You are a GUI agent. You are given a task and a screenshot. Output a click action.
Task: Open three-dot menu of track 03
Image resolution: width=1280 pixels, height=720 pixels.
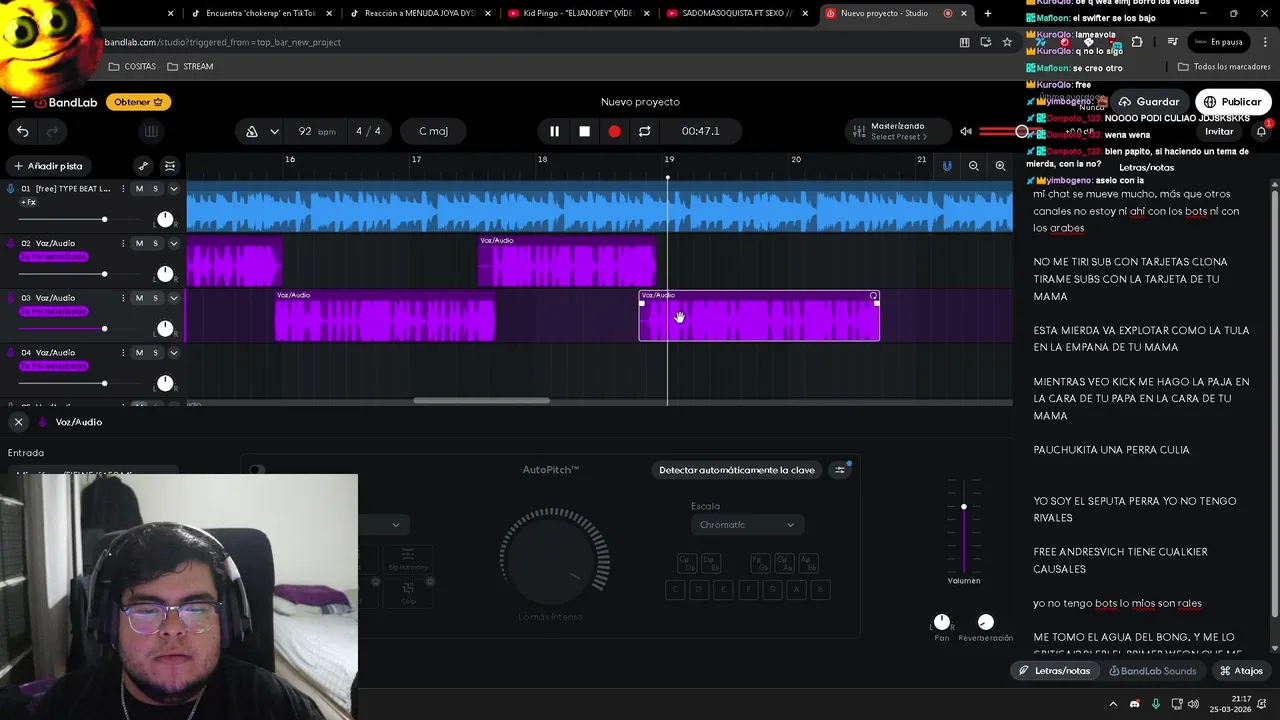(x=123, y=298)
